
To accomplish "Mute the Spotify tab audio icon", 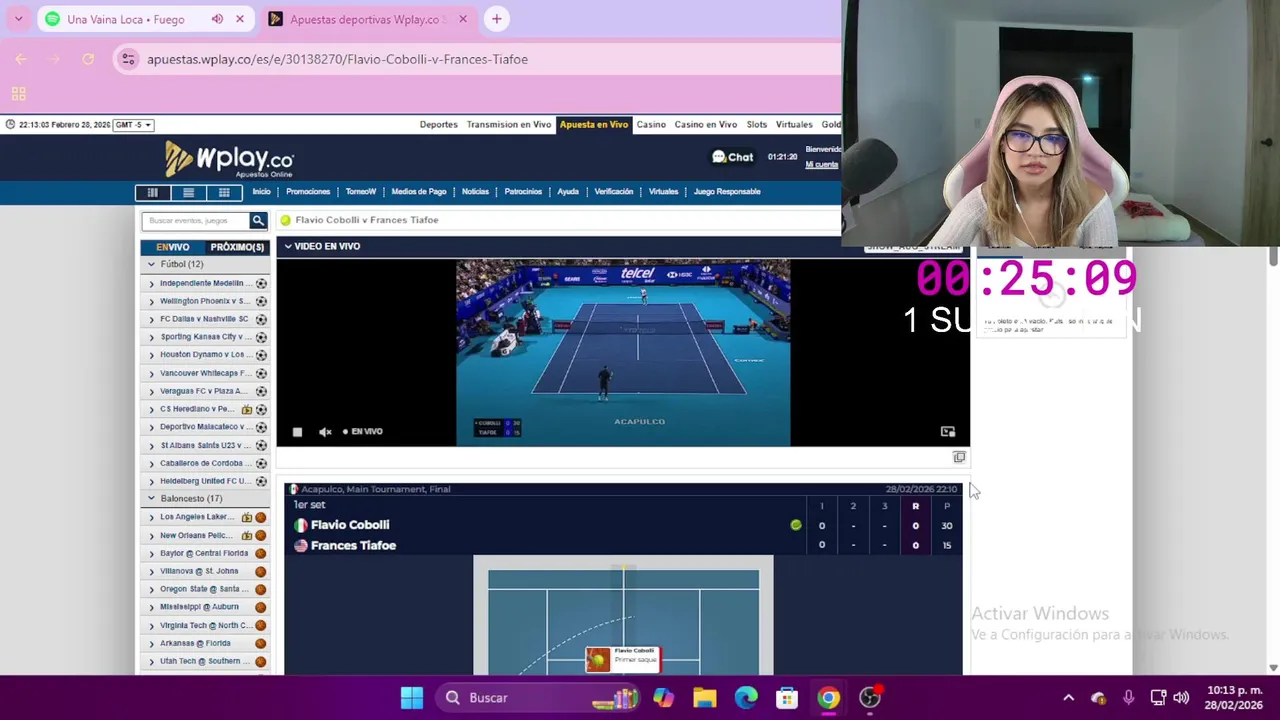I will click(217, 19).
